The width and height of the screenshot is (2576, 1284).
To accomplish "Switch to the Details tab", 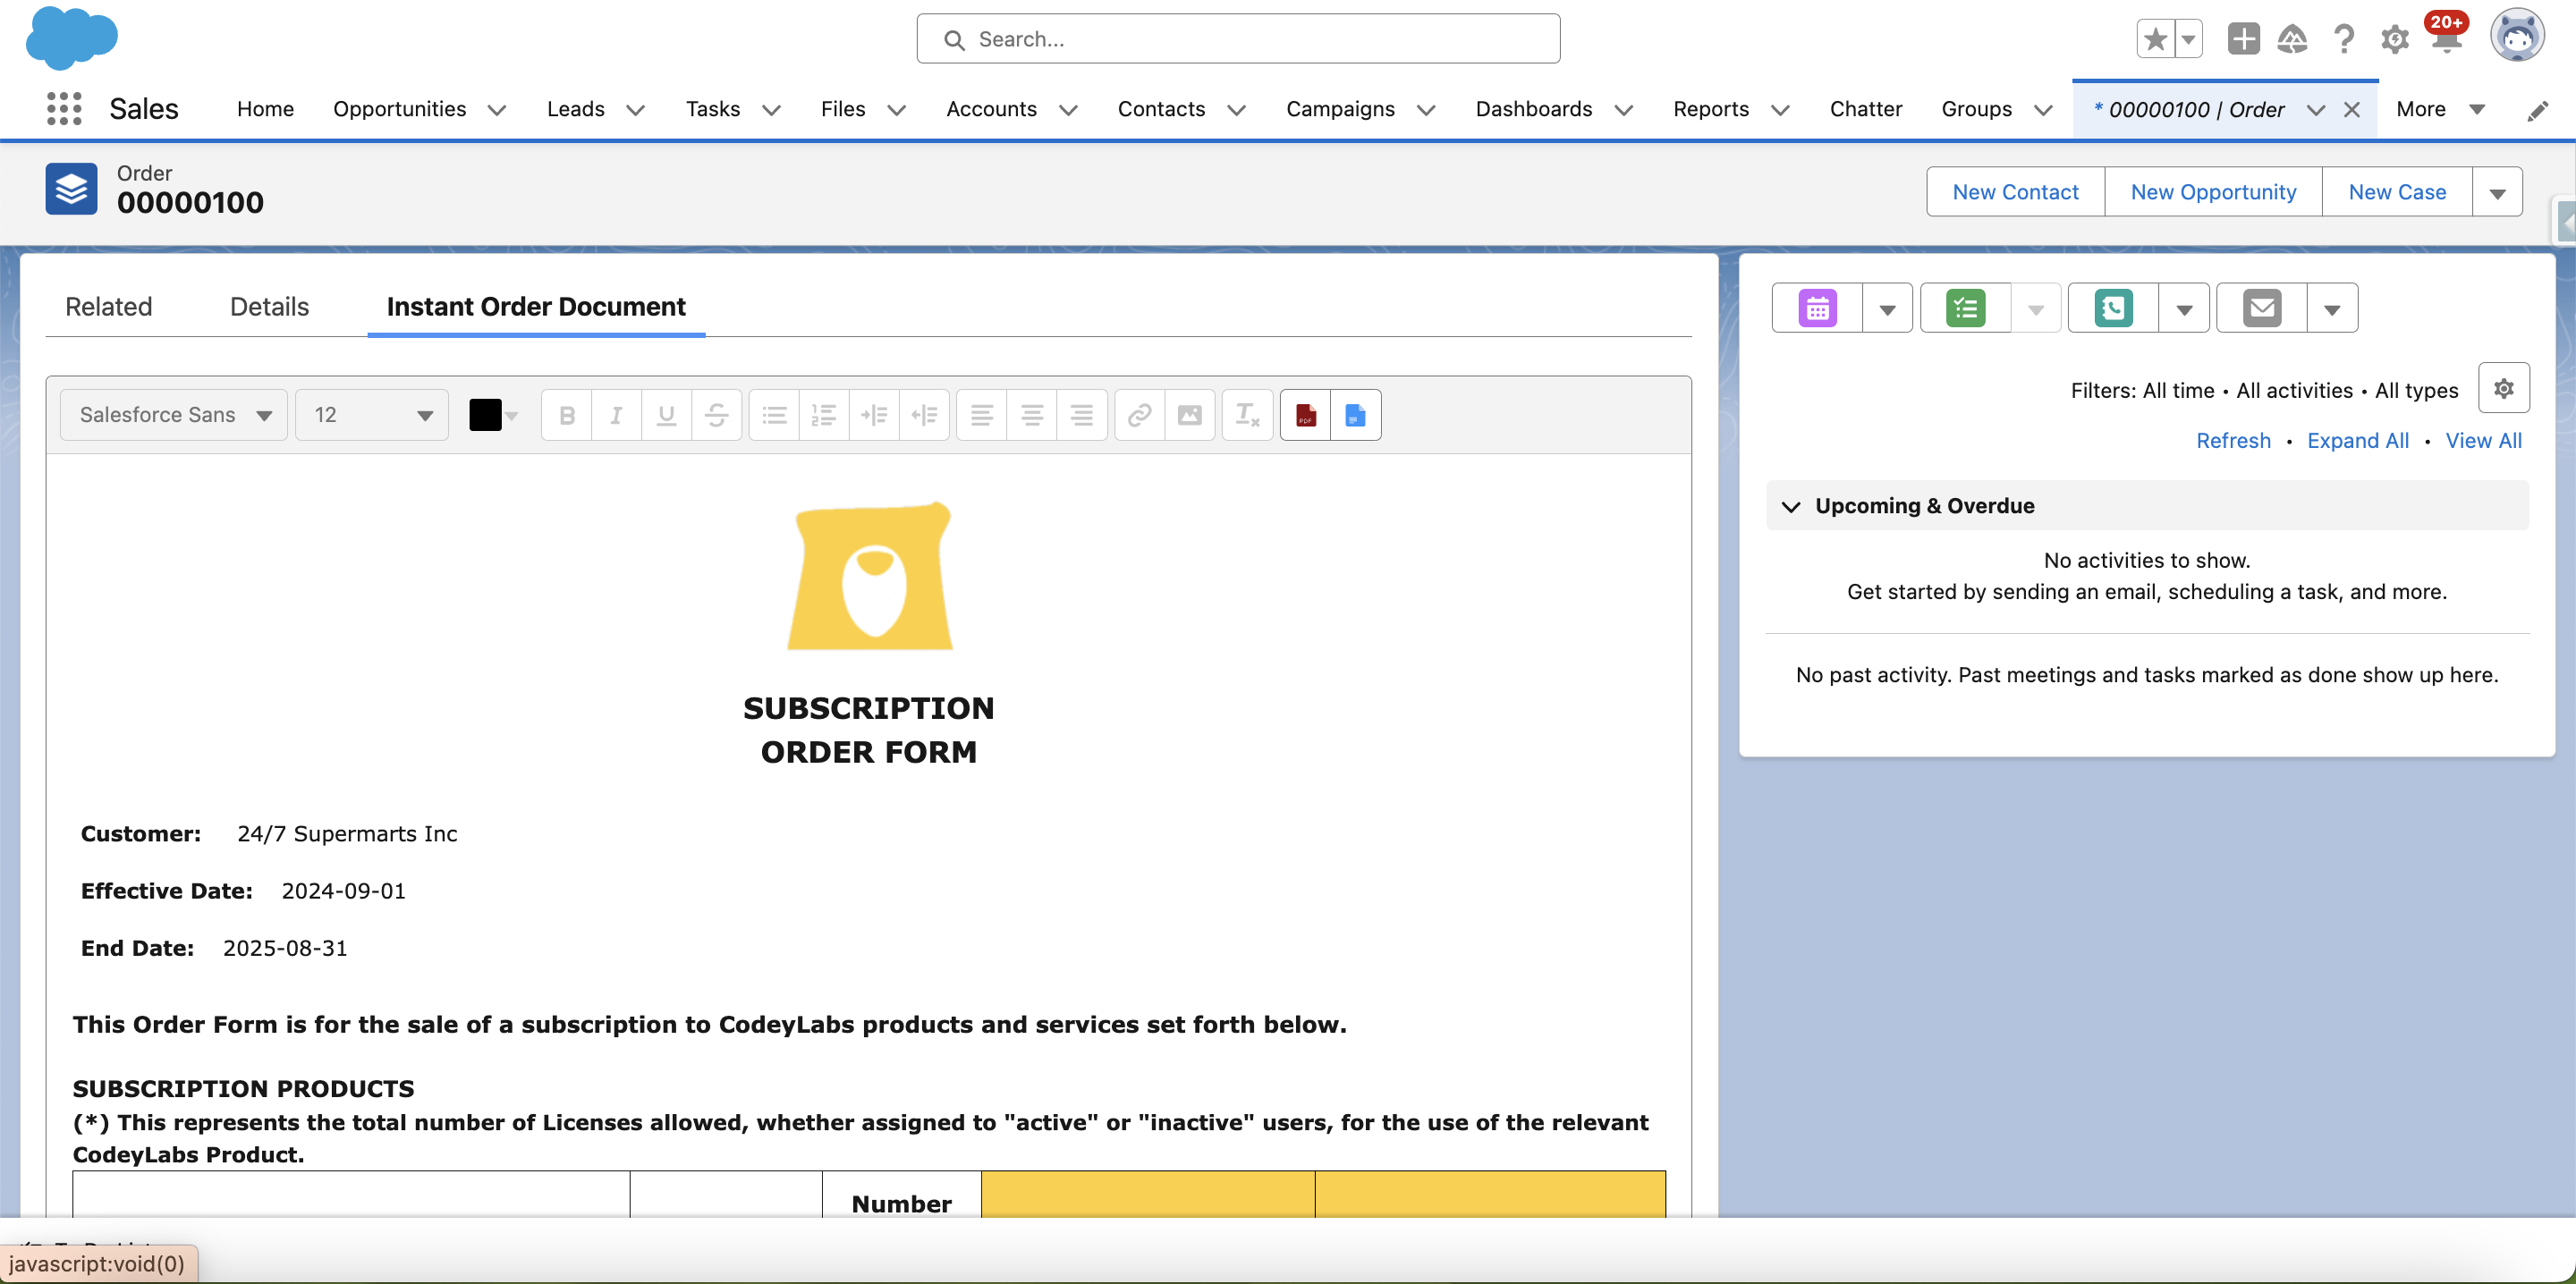I will [269, 307].
